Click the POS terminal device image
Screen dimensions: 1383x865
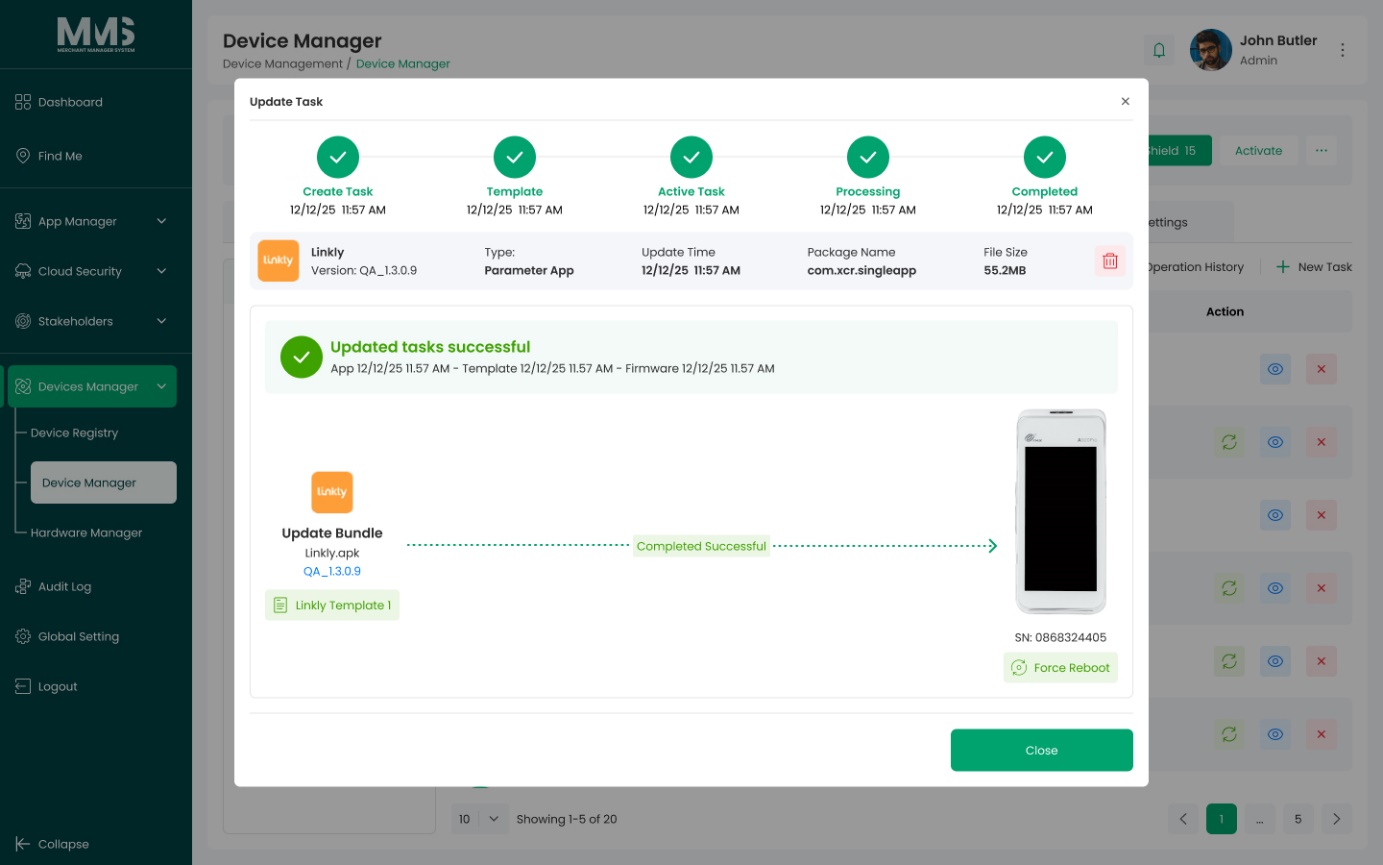click(x=1061, y=511)
